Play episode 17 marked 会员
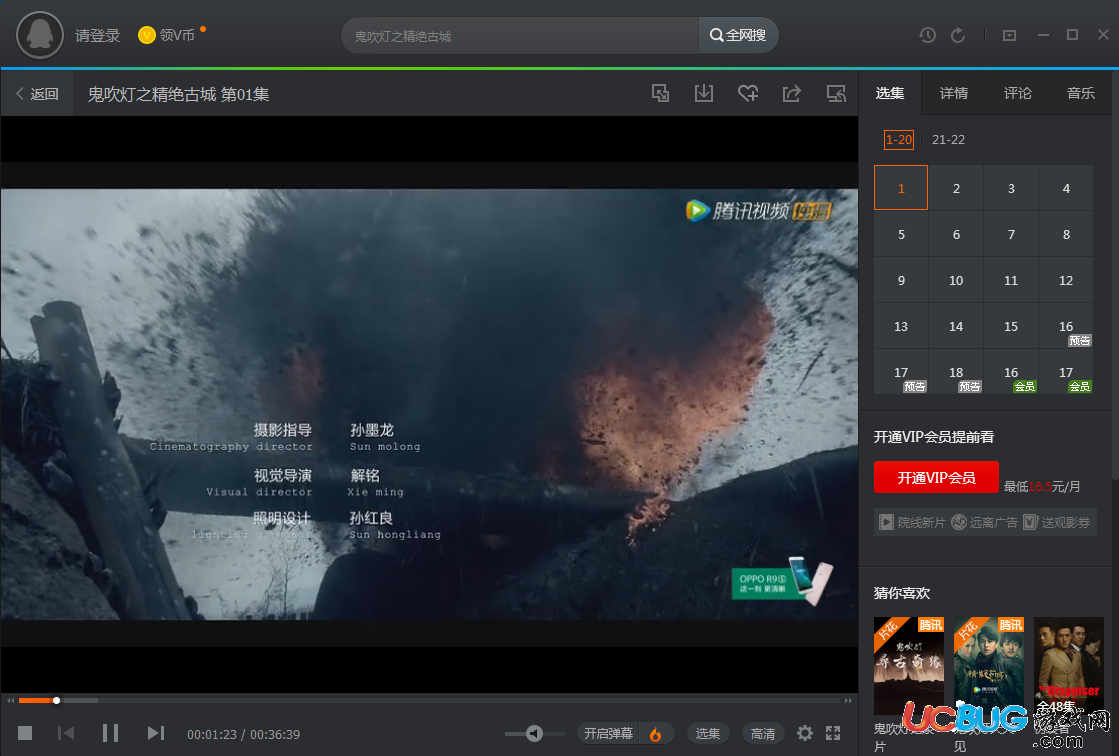Screen dimensions: 1119x756 (x=1066, y=372)
